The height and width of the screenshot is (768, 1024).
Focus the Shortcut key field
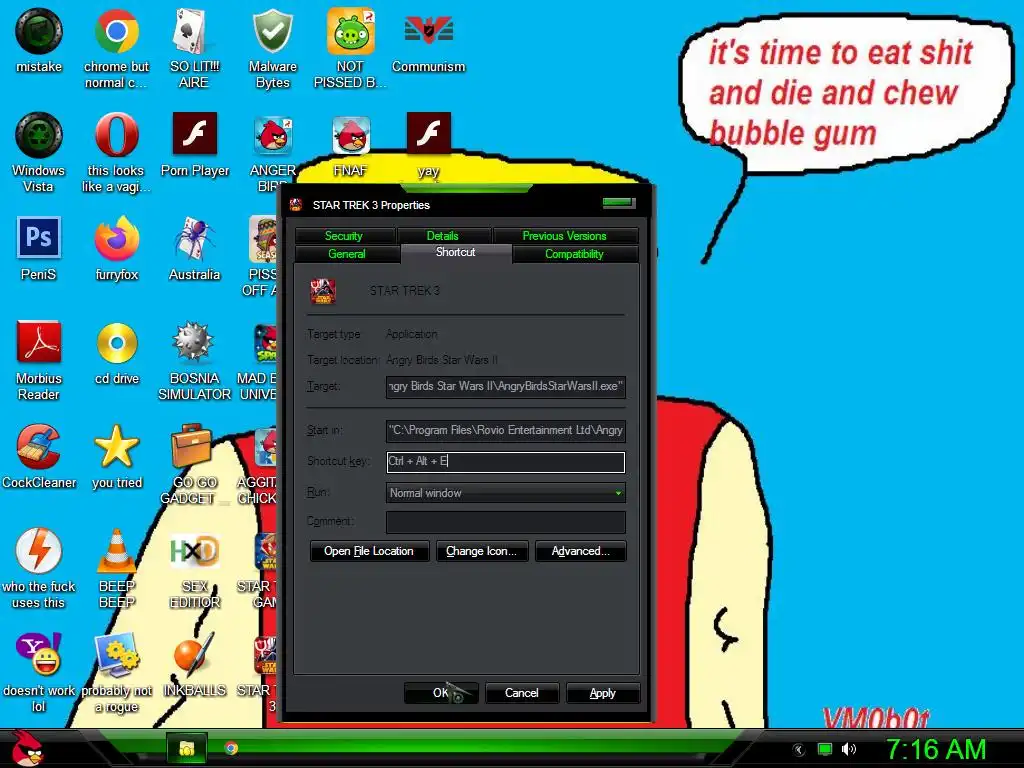click(x=505, y=462)
